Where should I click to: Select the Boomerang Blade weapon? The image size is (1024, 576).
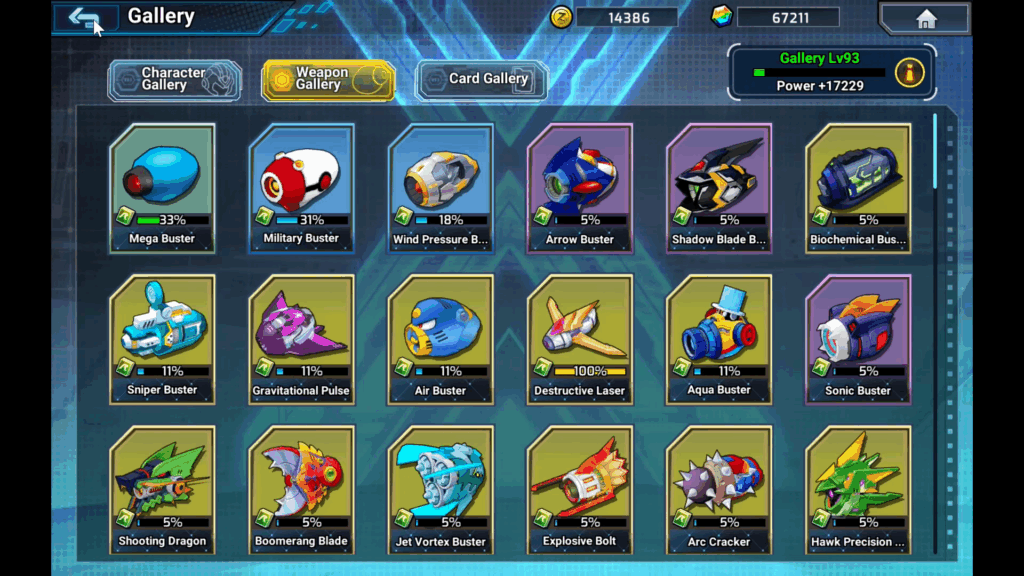pos(301,490)
